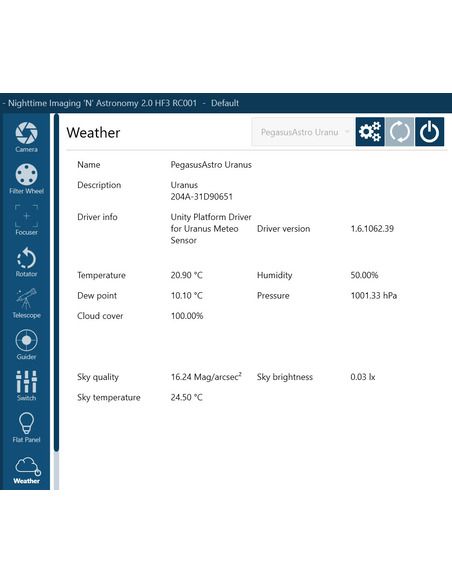The height and width of the screenshot is (584, 452).
Task: Click the Nighttime Imaging 'N' Astronomy title
Action: point(102,103)
